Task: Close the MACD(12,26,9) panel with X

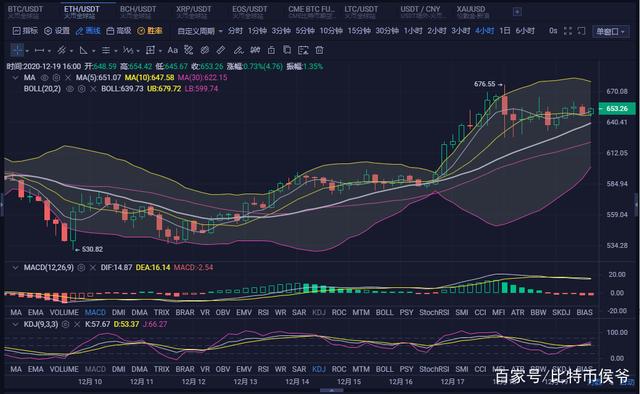Action: (x=93, y=267)
